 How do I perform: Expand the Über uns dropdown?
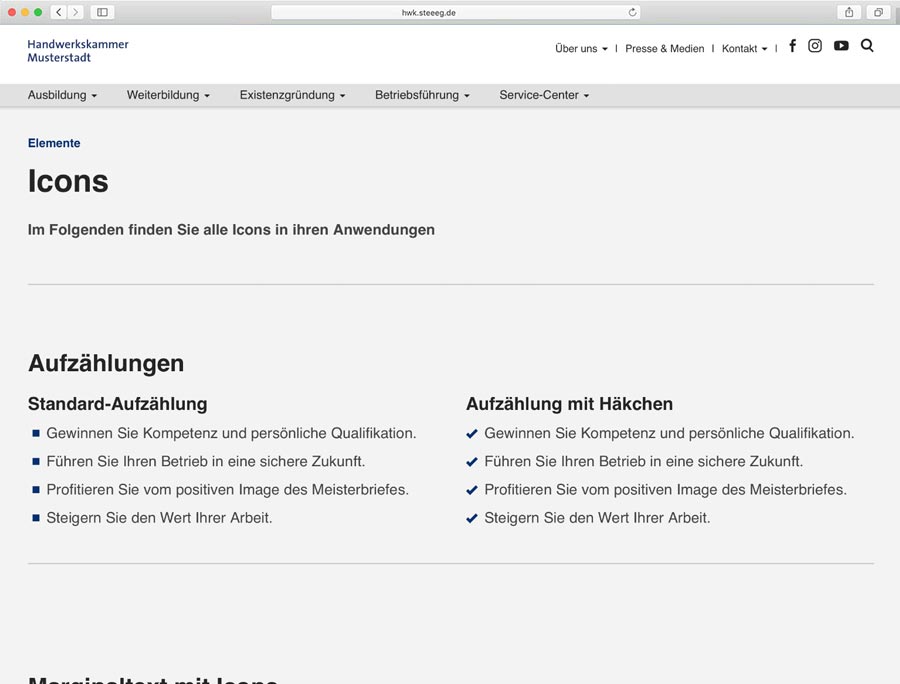[581, 48]
